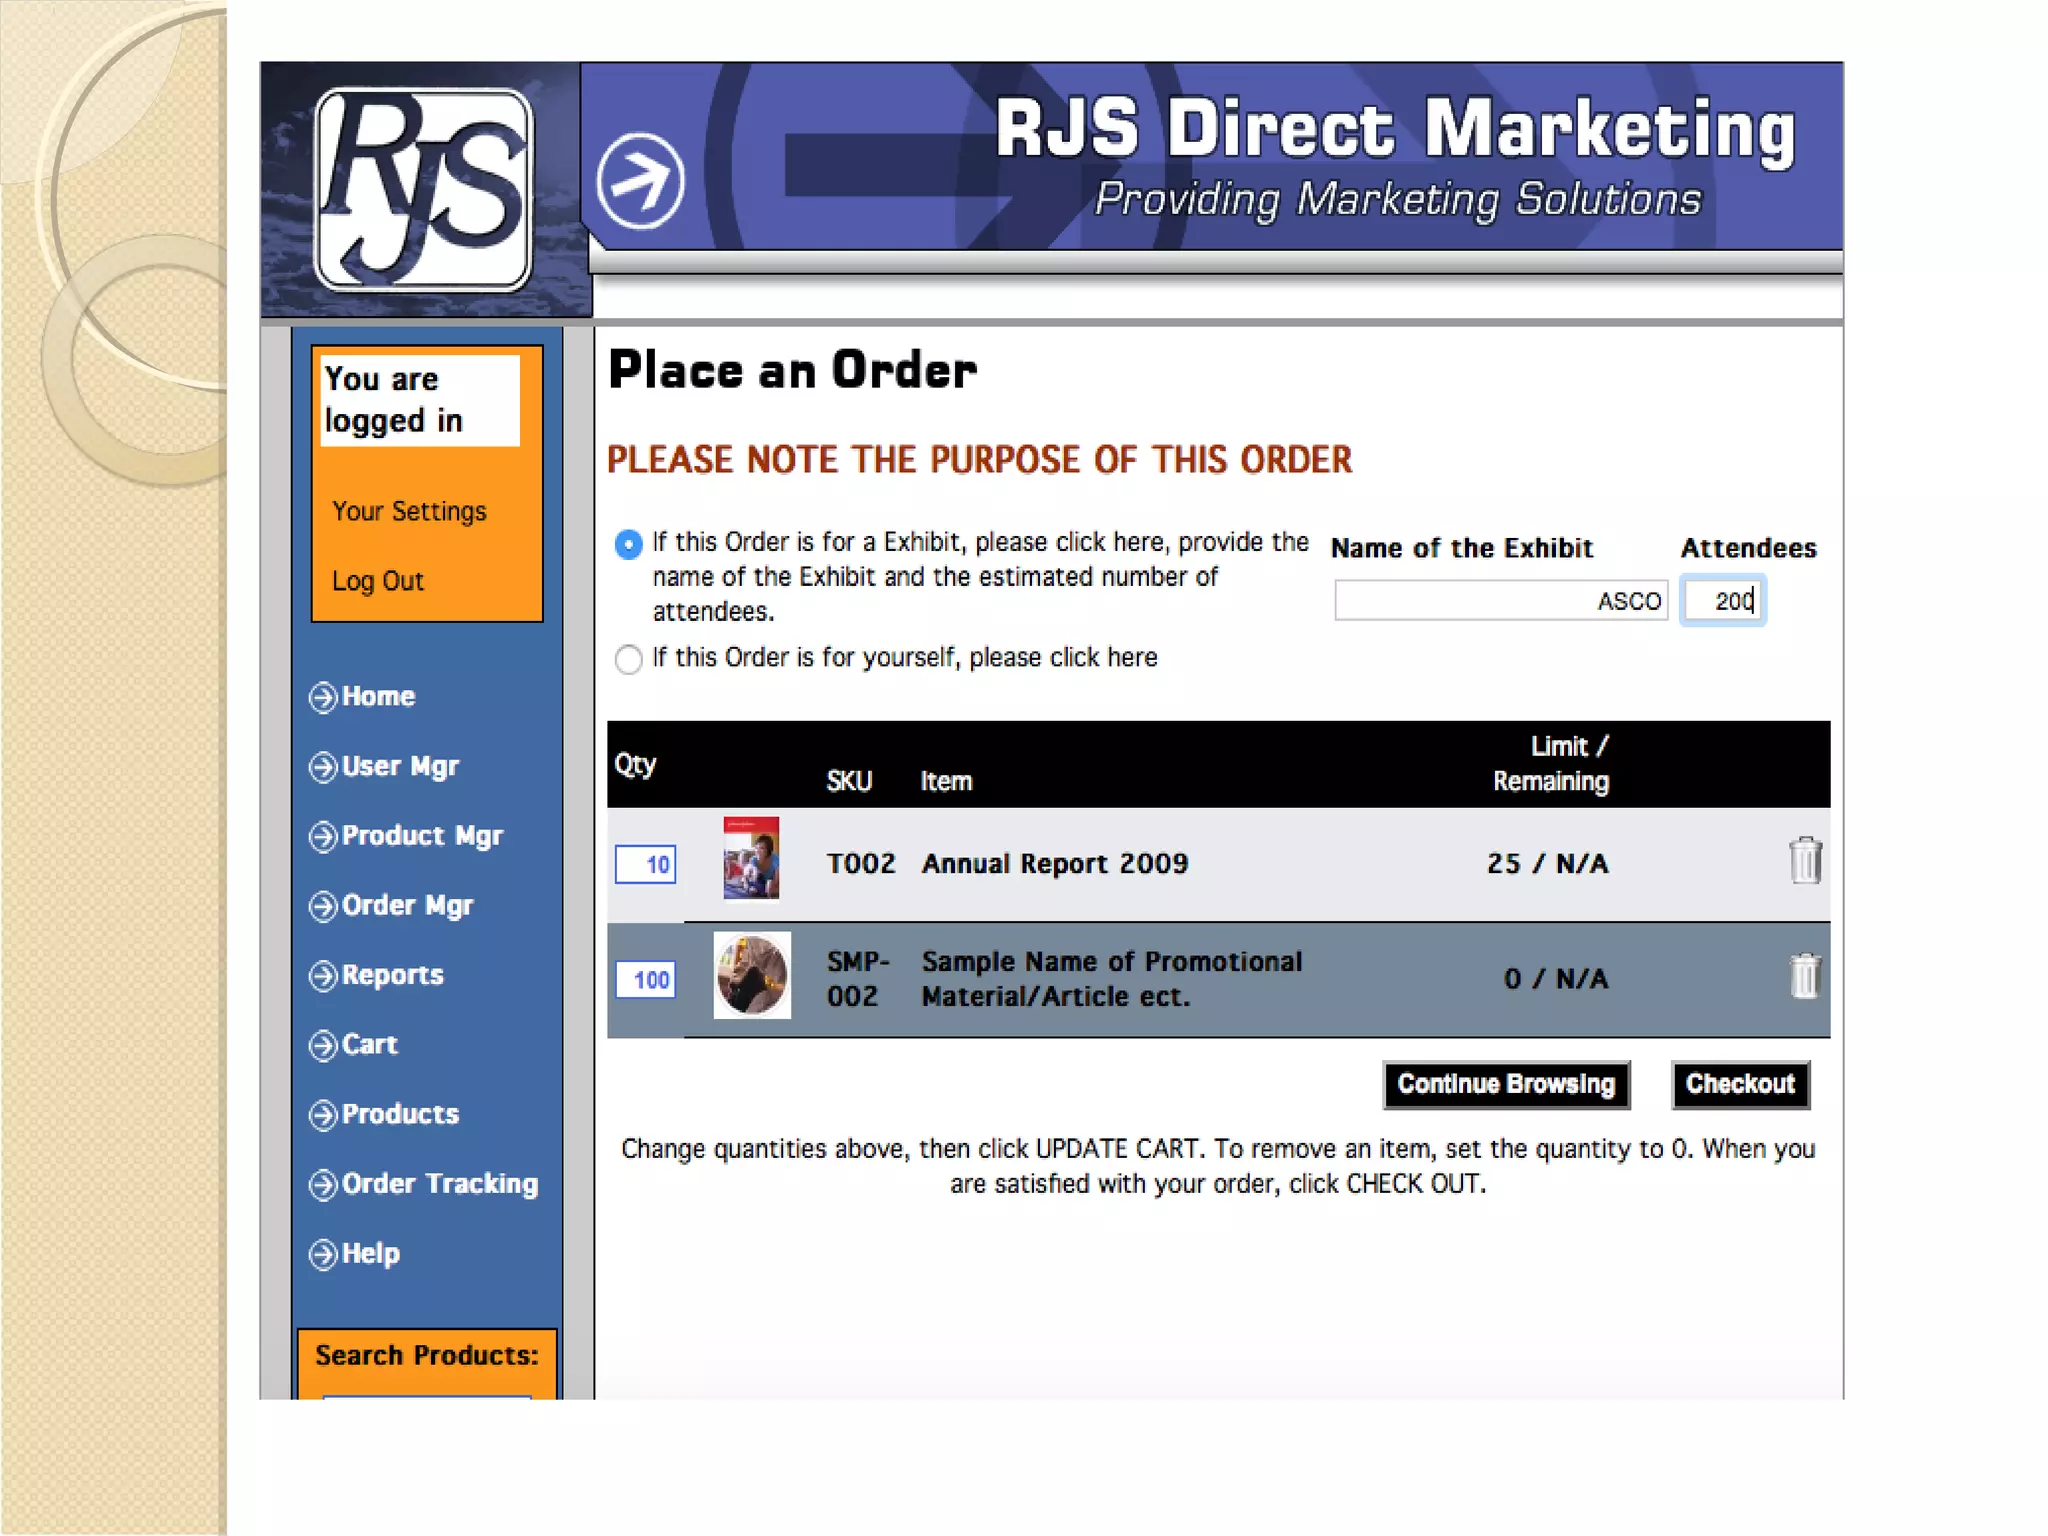Choose the 'order is for yourself' radio option

(628, 659)
